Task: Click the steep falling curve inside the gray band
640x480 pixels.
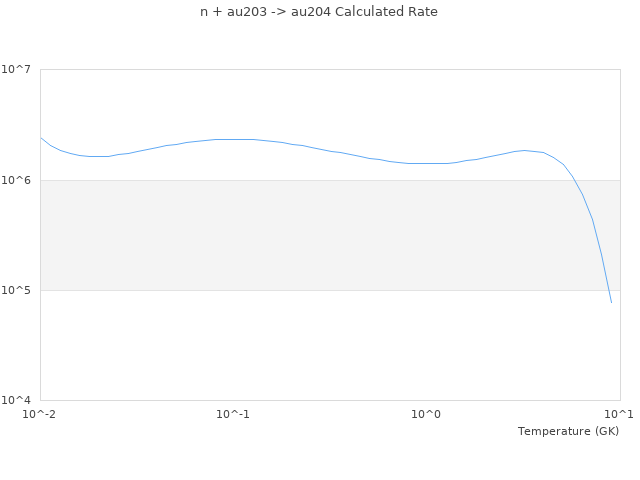Action: [x=593, y=220]
